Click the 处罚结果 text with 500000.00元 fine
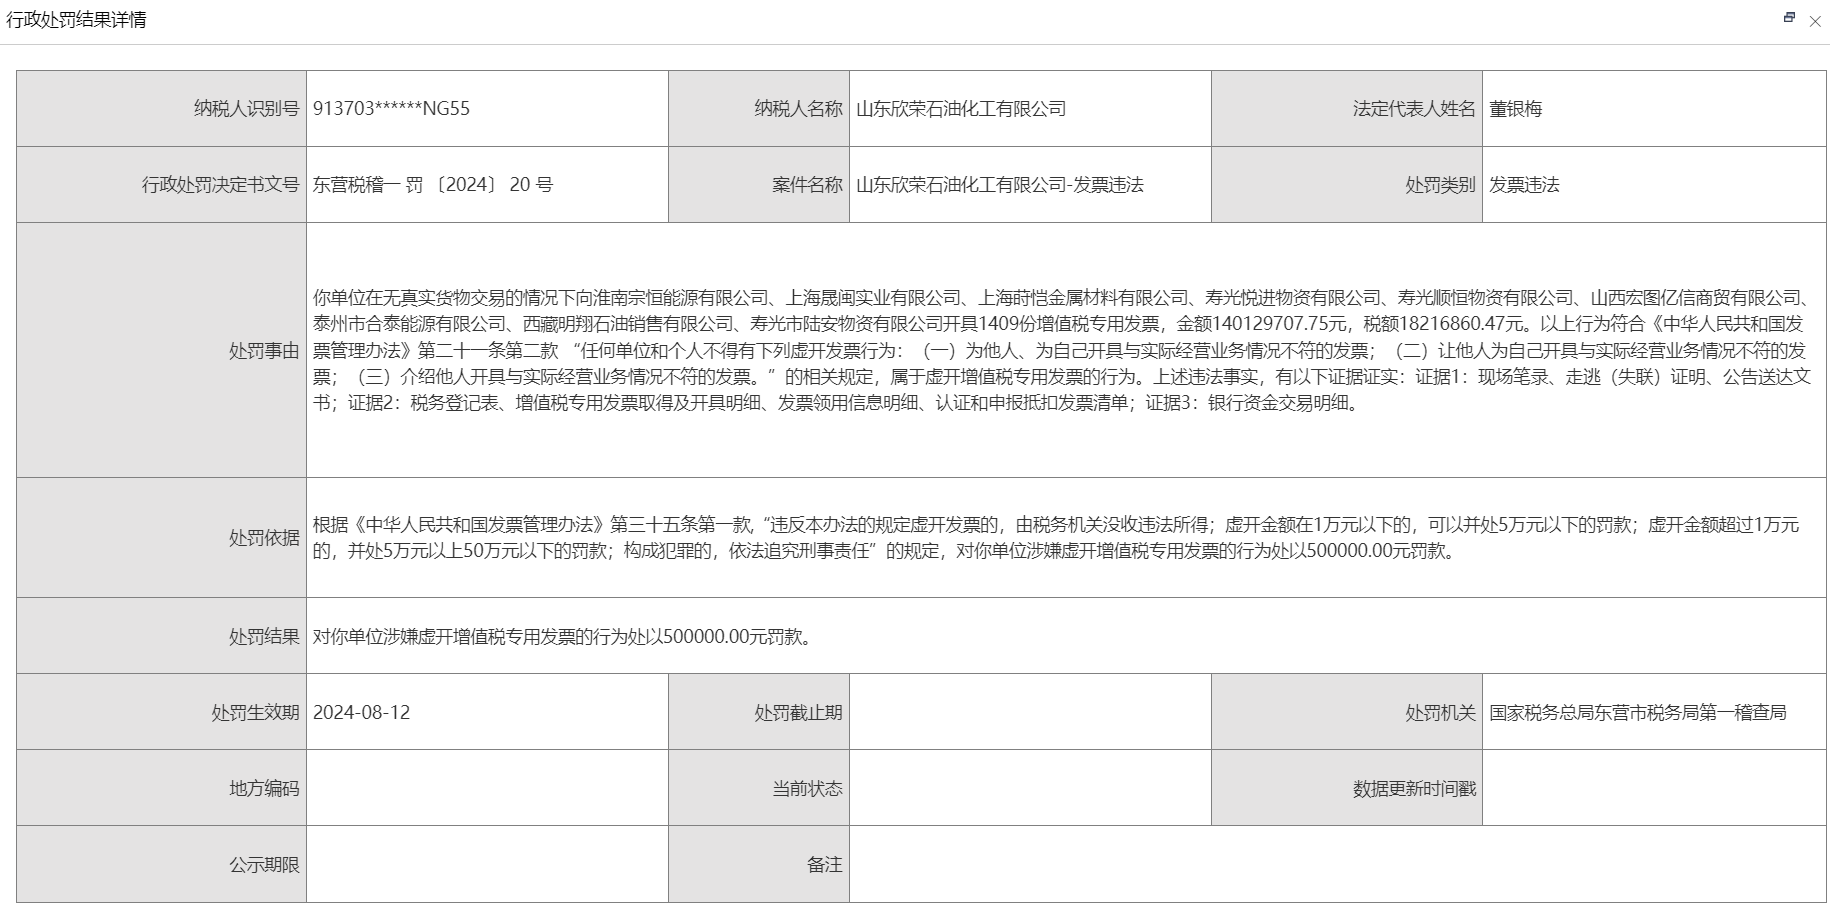 click(562, 637)
